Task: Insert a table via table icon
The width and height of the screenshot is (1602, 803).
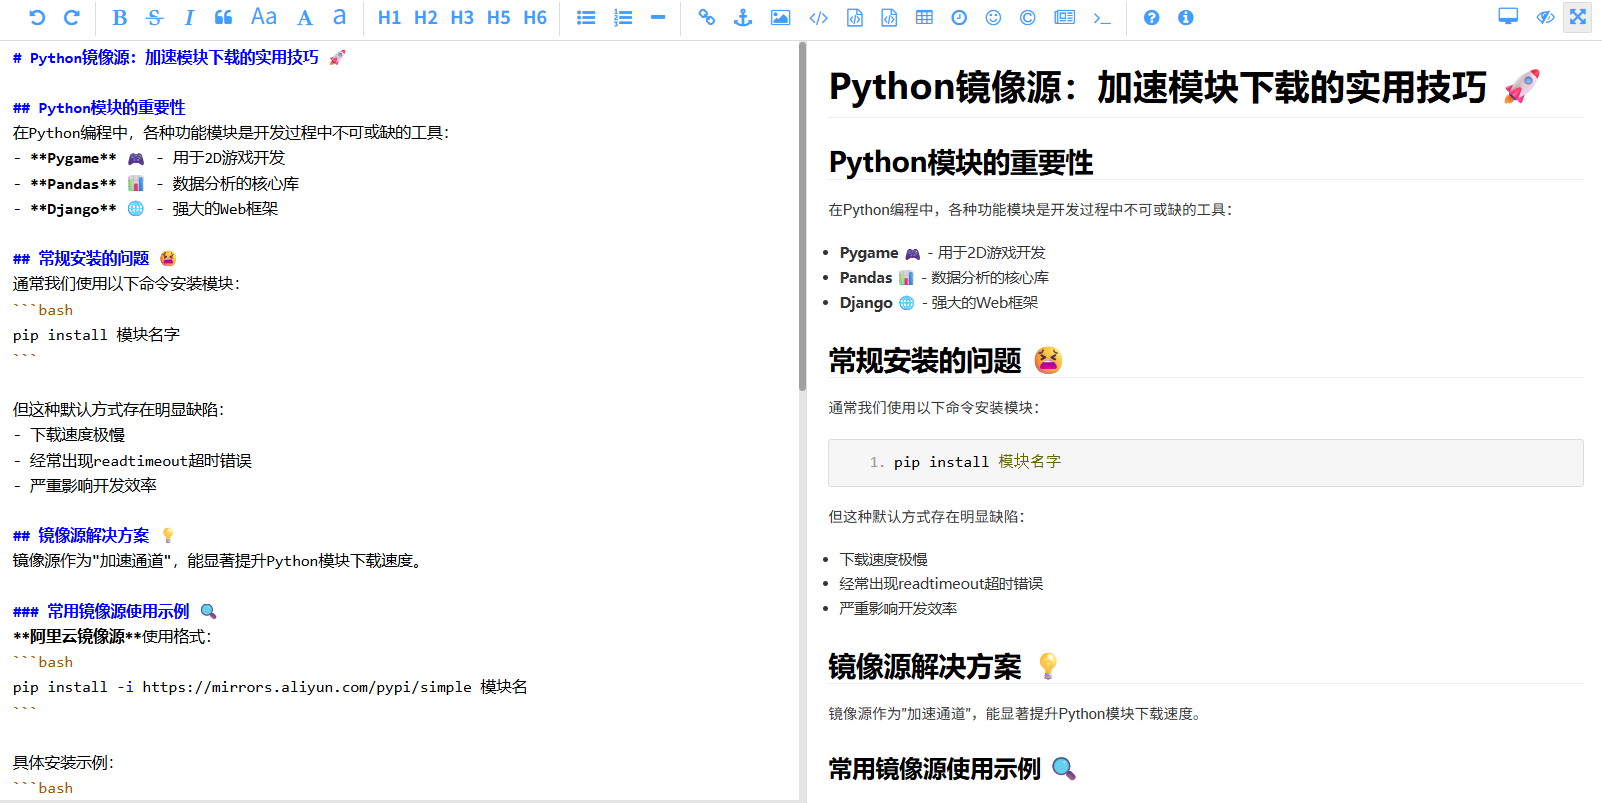Action: coord(924,17)
